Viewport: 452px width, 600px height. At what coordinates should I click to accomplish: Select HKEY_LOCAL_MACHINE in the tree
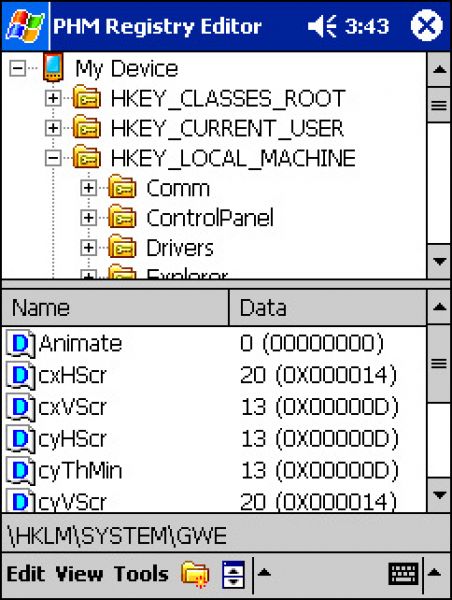(233, 158)
